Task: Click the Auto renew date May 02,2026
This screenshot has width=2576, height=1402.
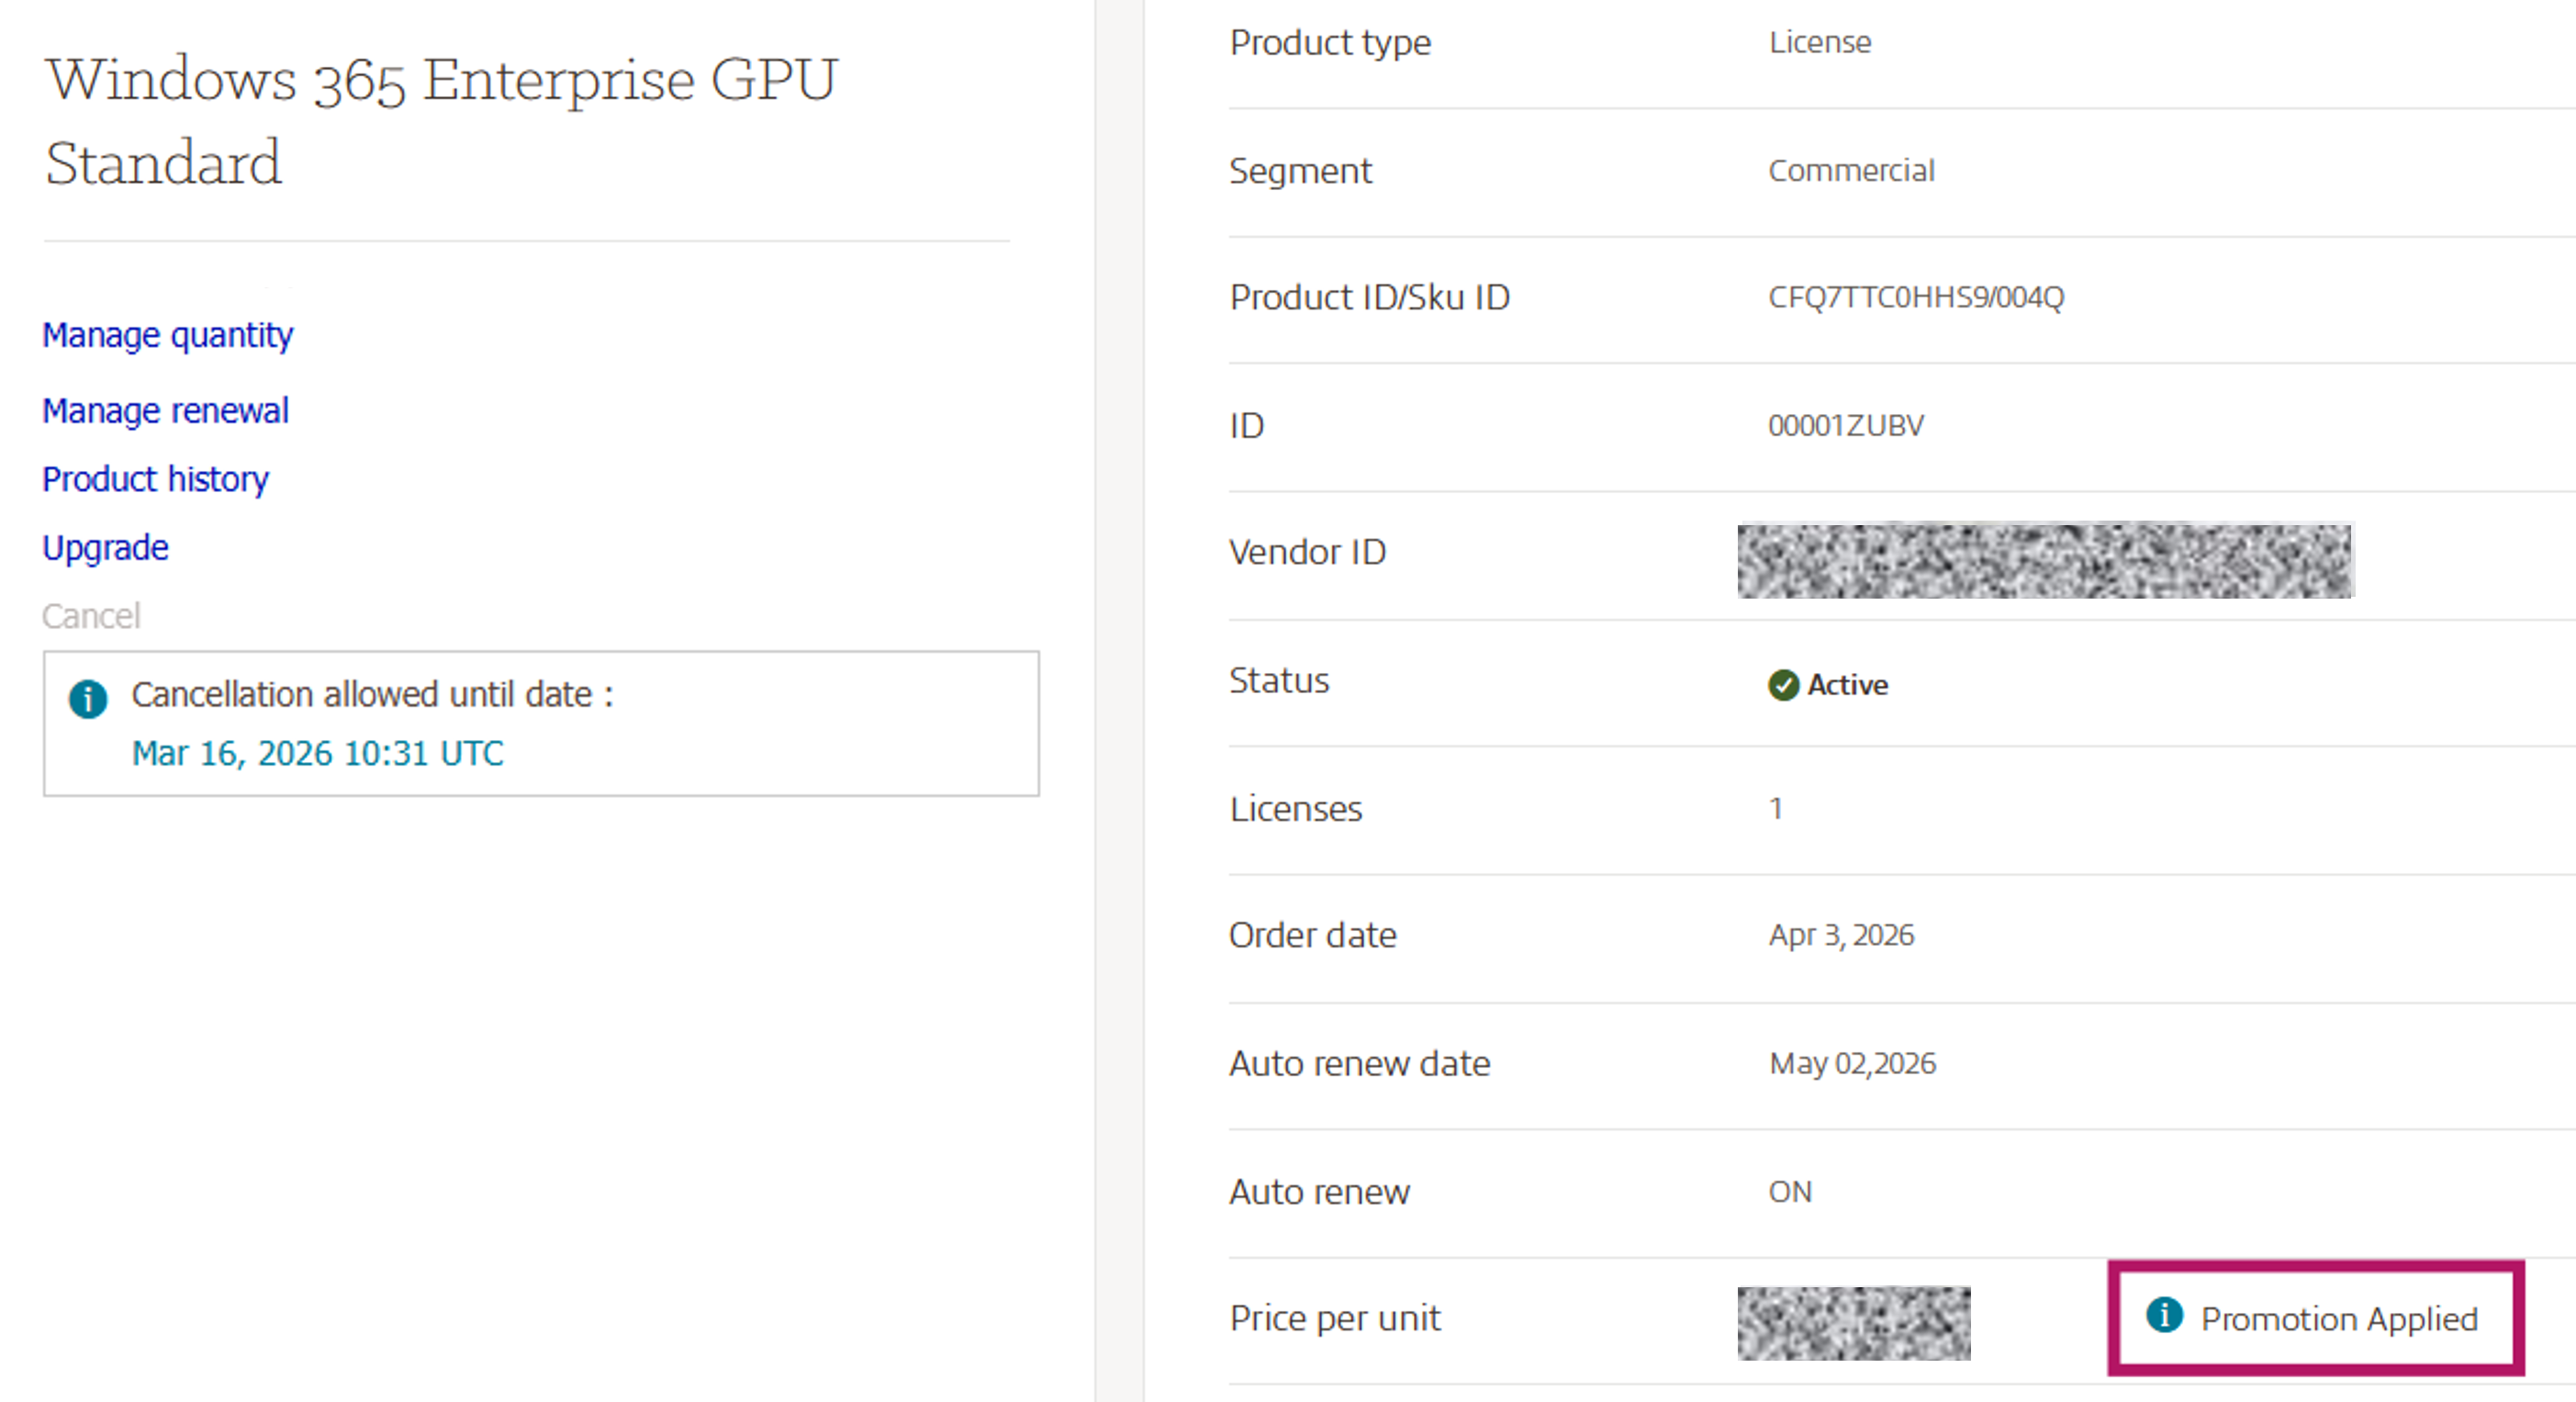Action: click(1852, 1063)
